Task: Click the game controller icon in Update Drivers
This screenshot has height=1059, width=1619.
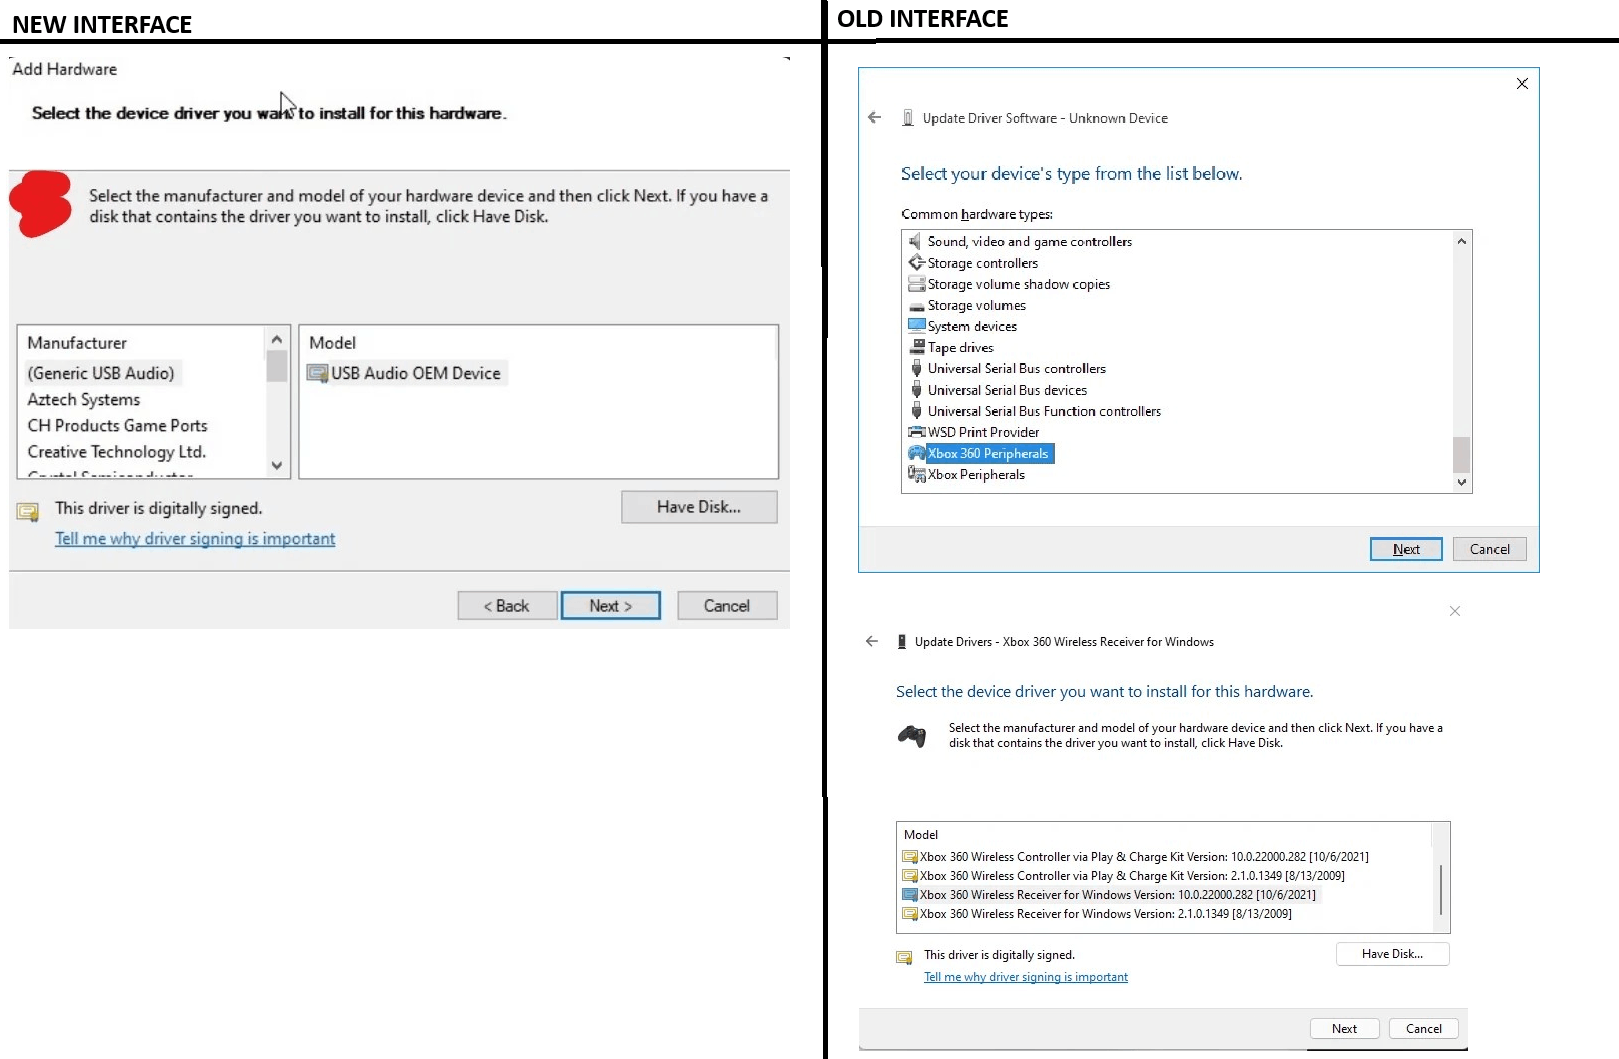Action: point(912,736)
